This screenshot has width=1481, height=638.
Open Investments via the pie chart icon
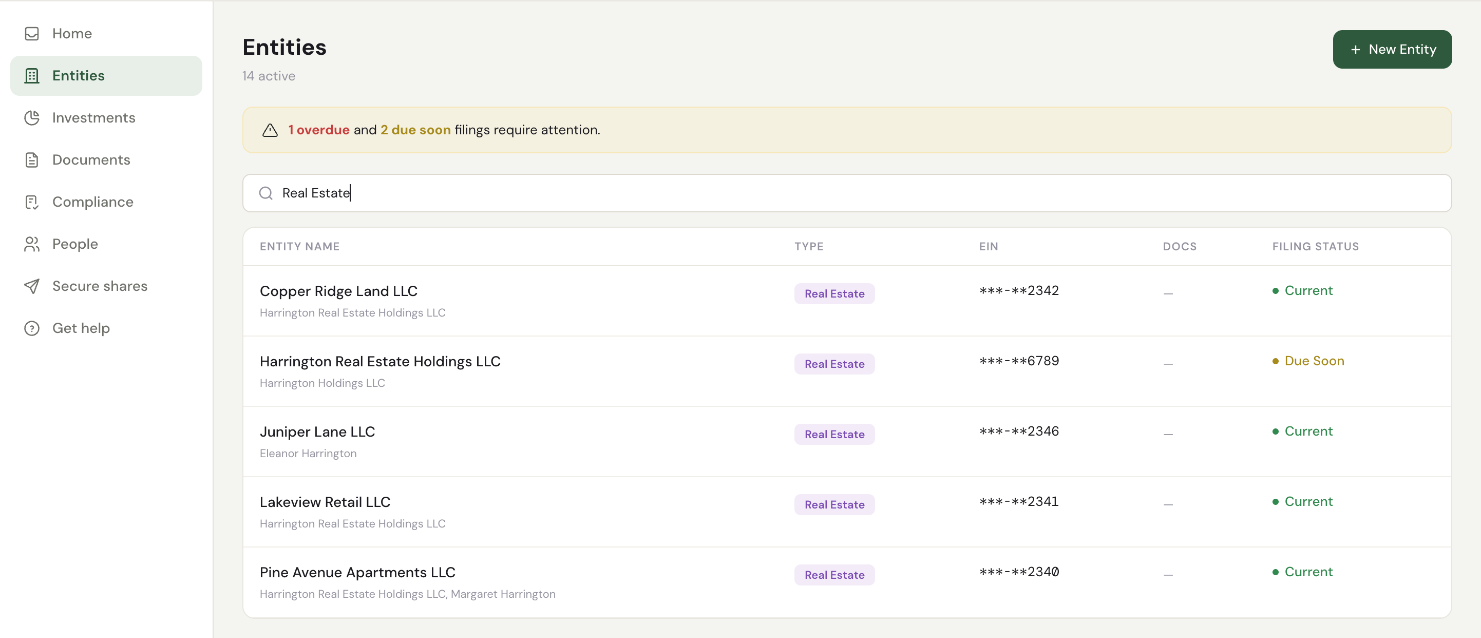coord(32,117)
